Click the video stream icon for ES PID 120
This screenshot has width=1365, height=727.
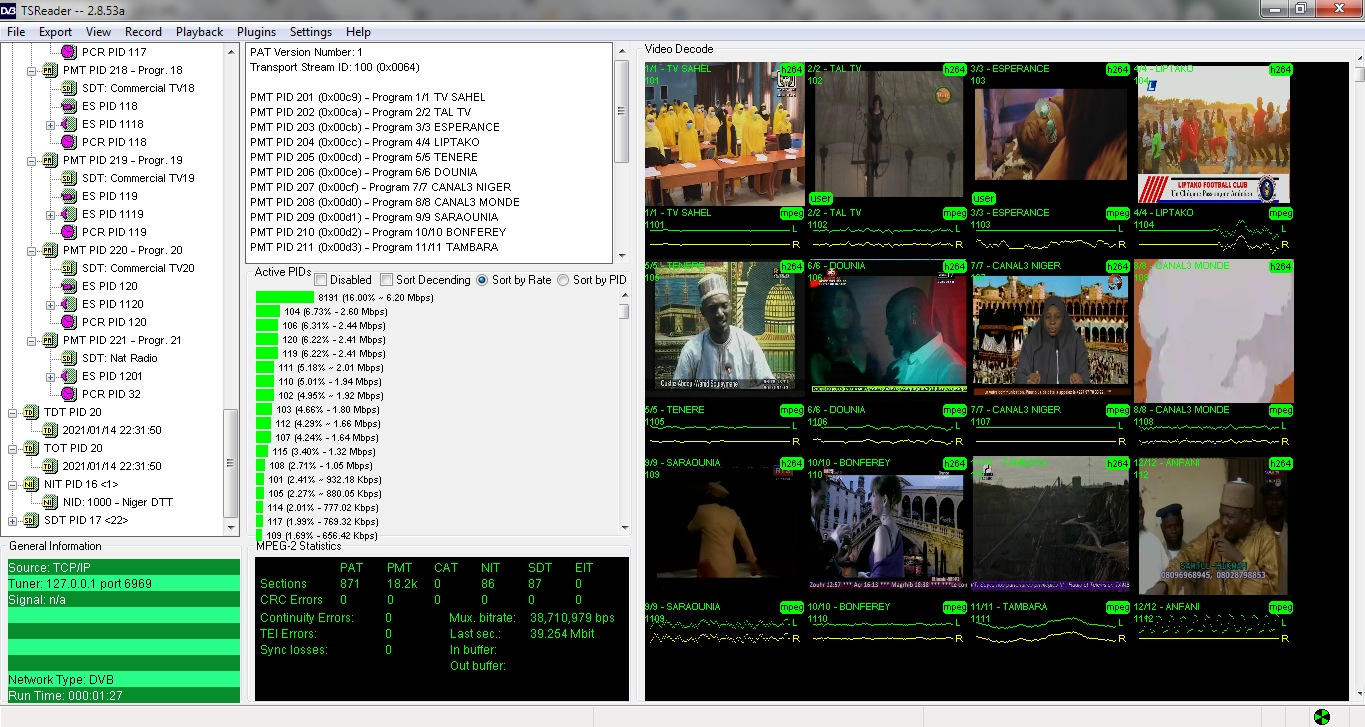68,286
